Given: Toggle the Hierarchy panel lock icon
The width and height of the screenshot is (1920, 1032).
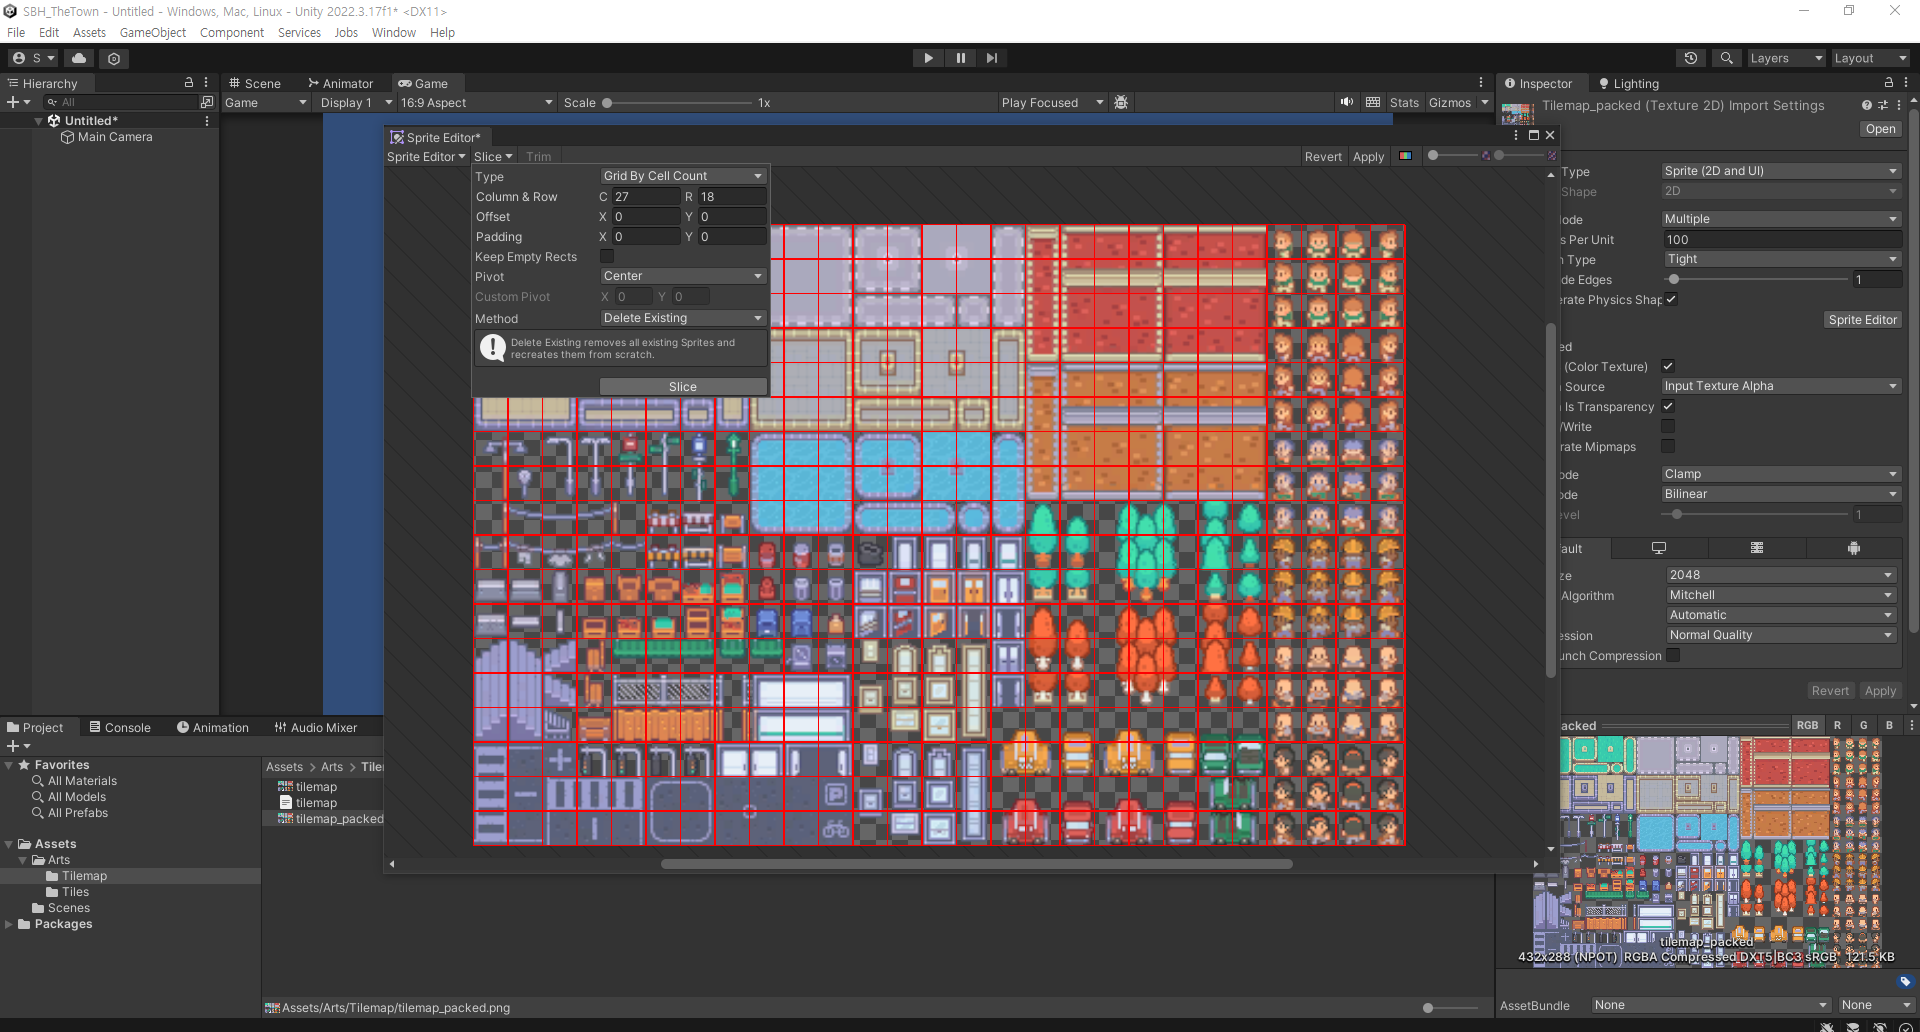Looking at the screenshot, I should tap(189, 83).
